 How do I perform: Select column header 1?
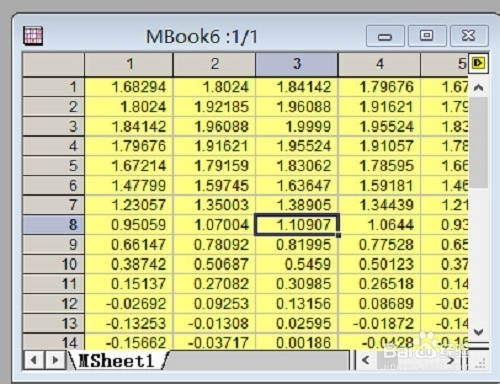point(129,64)
